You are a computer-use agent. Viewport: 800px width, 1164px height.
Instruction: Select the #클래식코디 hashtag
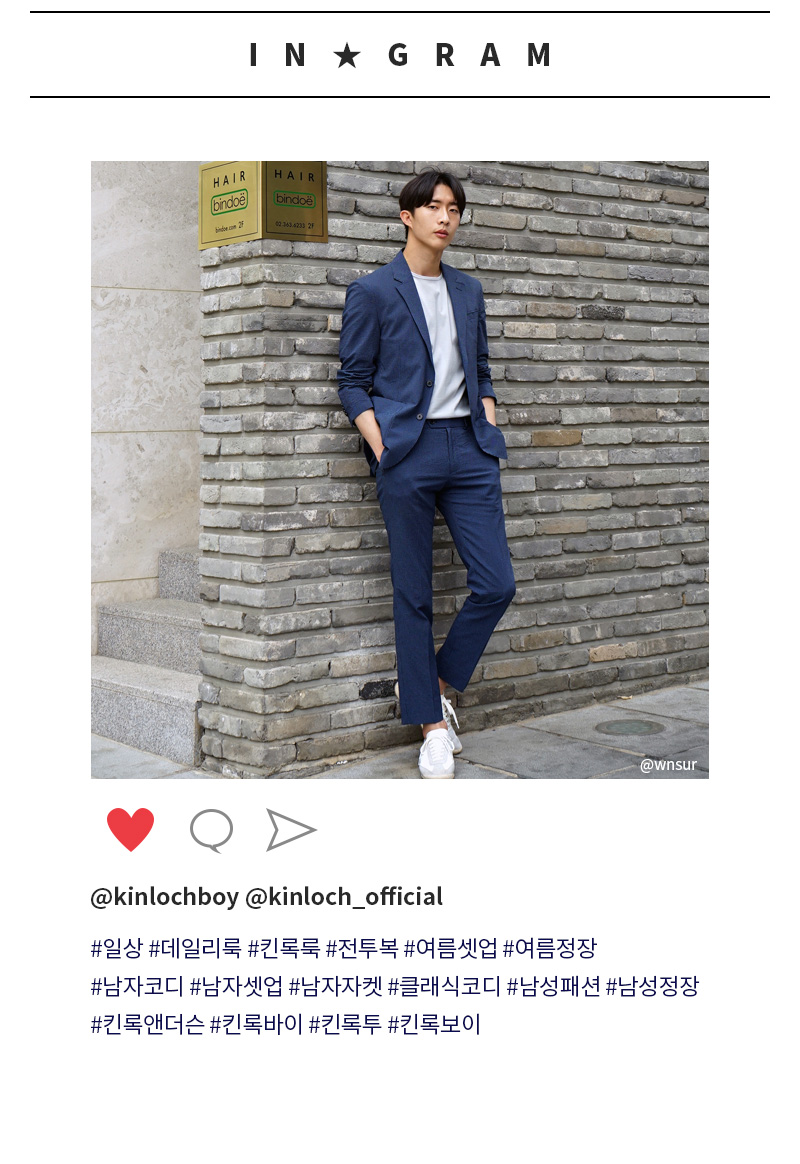(445, 987)
